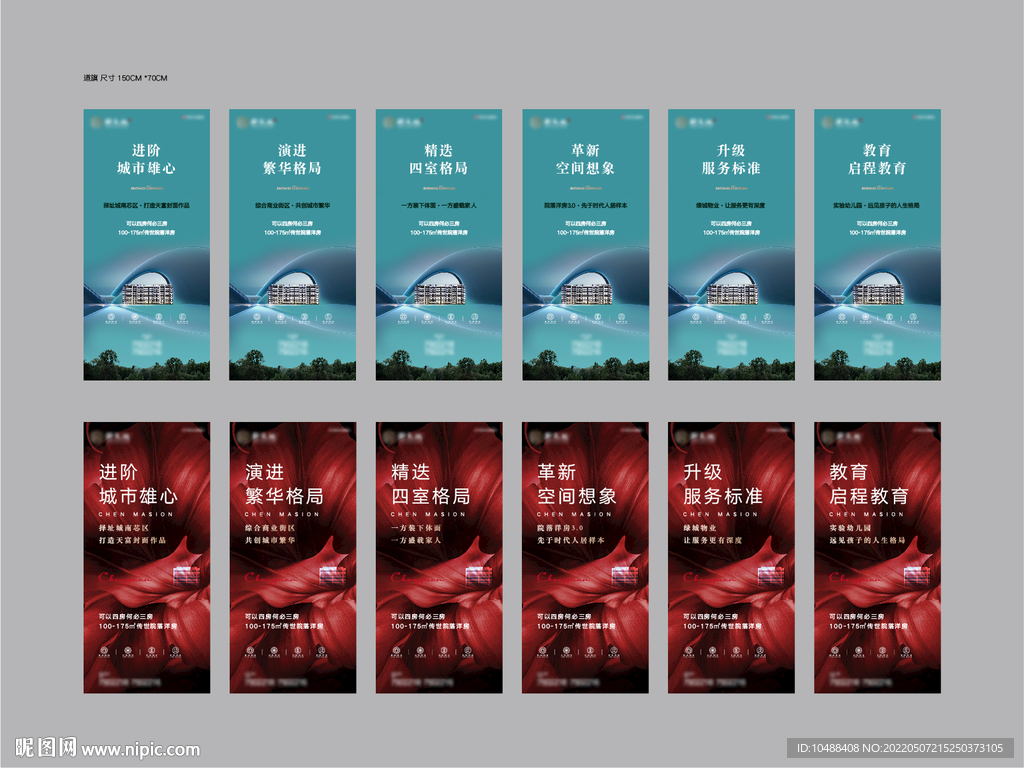Click the 昵图网 watermark logo
This screenshot has width=1024, height=768.
[x=45, y=748]
